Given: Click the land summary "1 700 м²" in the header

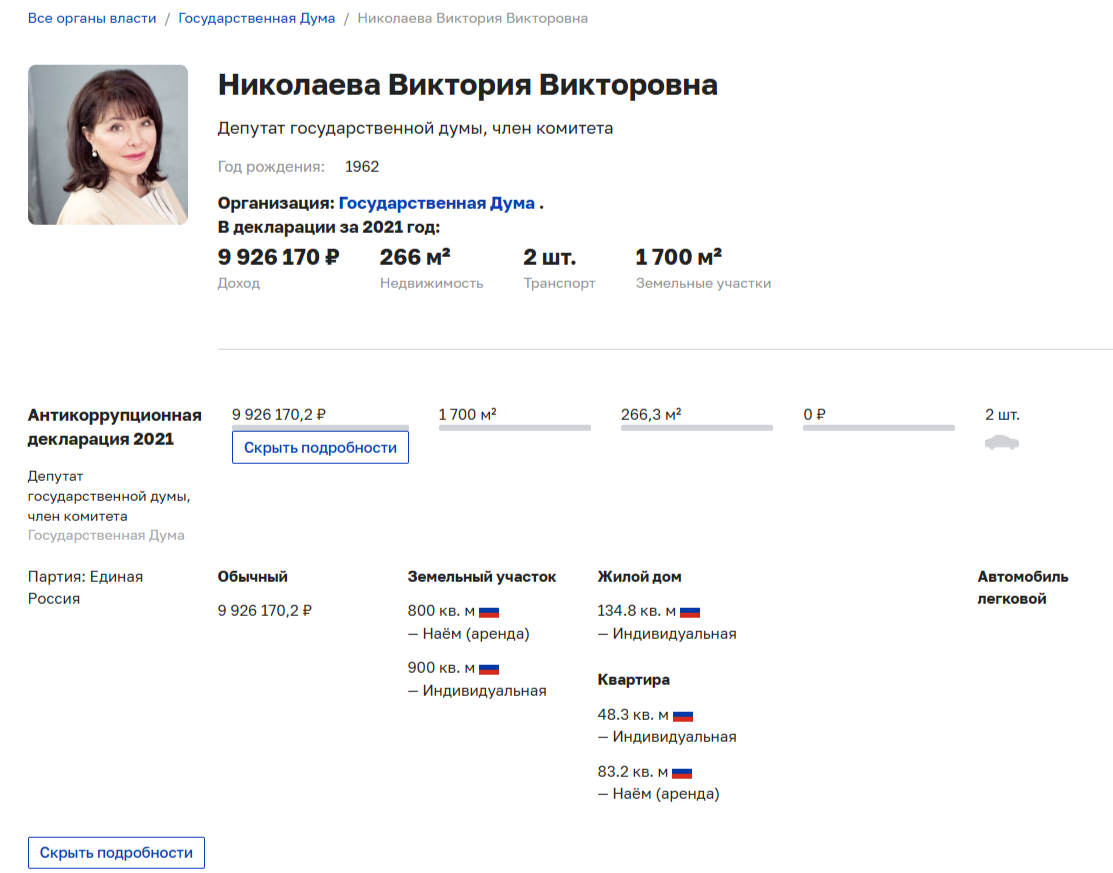Looking at the screenshot, I should (679, 257).
